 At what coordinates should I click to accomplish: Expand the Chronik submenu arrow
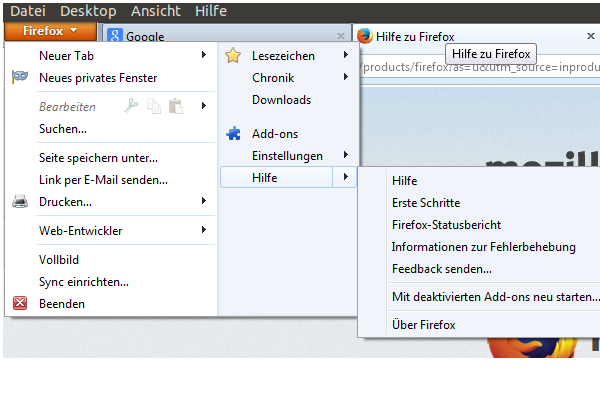[346, 77]
